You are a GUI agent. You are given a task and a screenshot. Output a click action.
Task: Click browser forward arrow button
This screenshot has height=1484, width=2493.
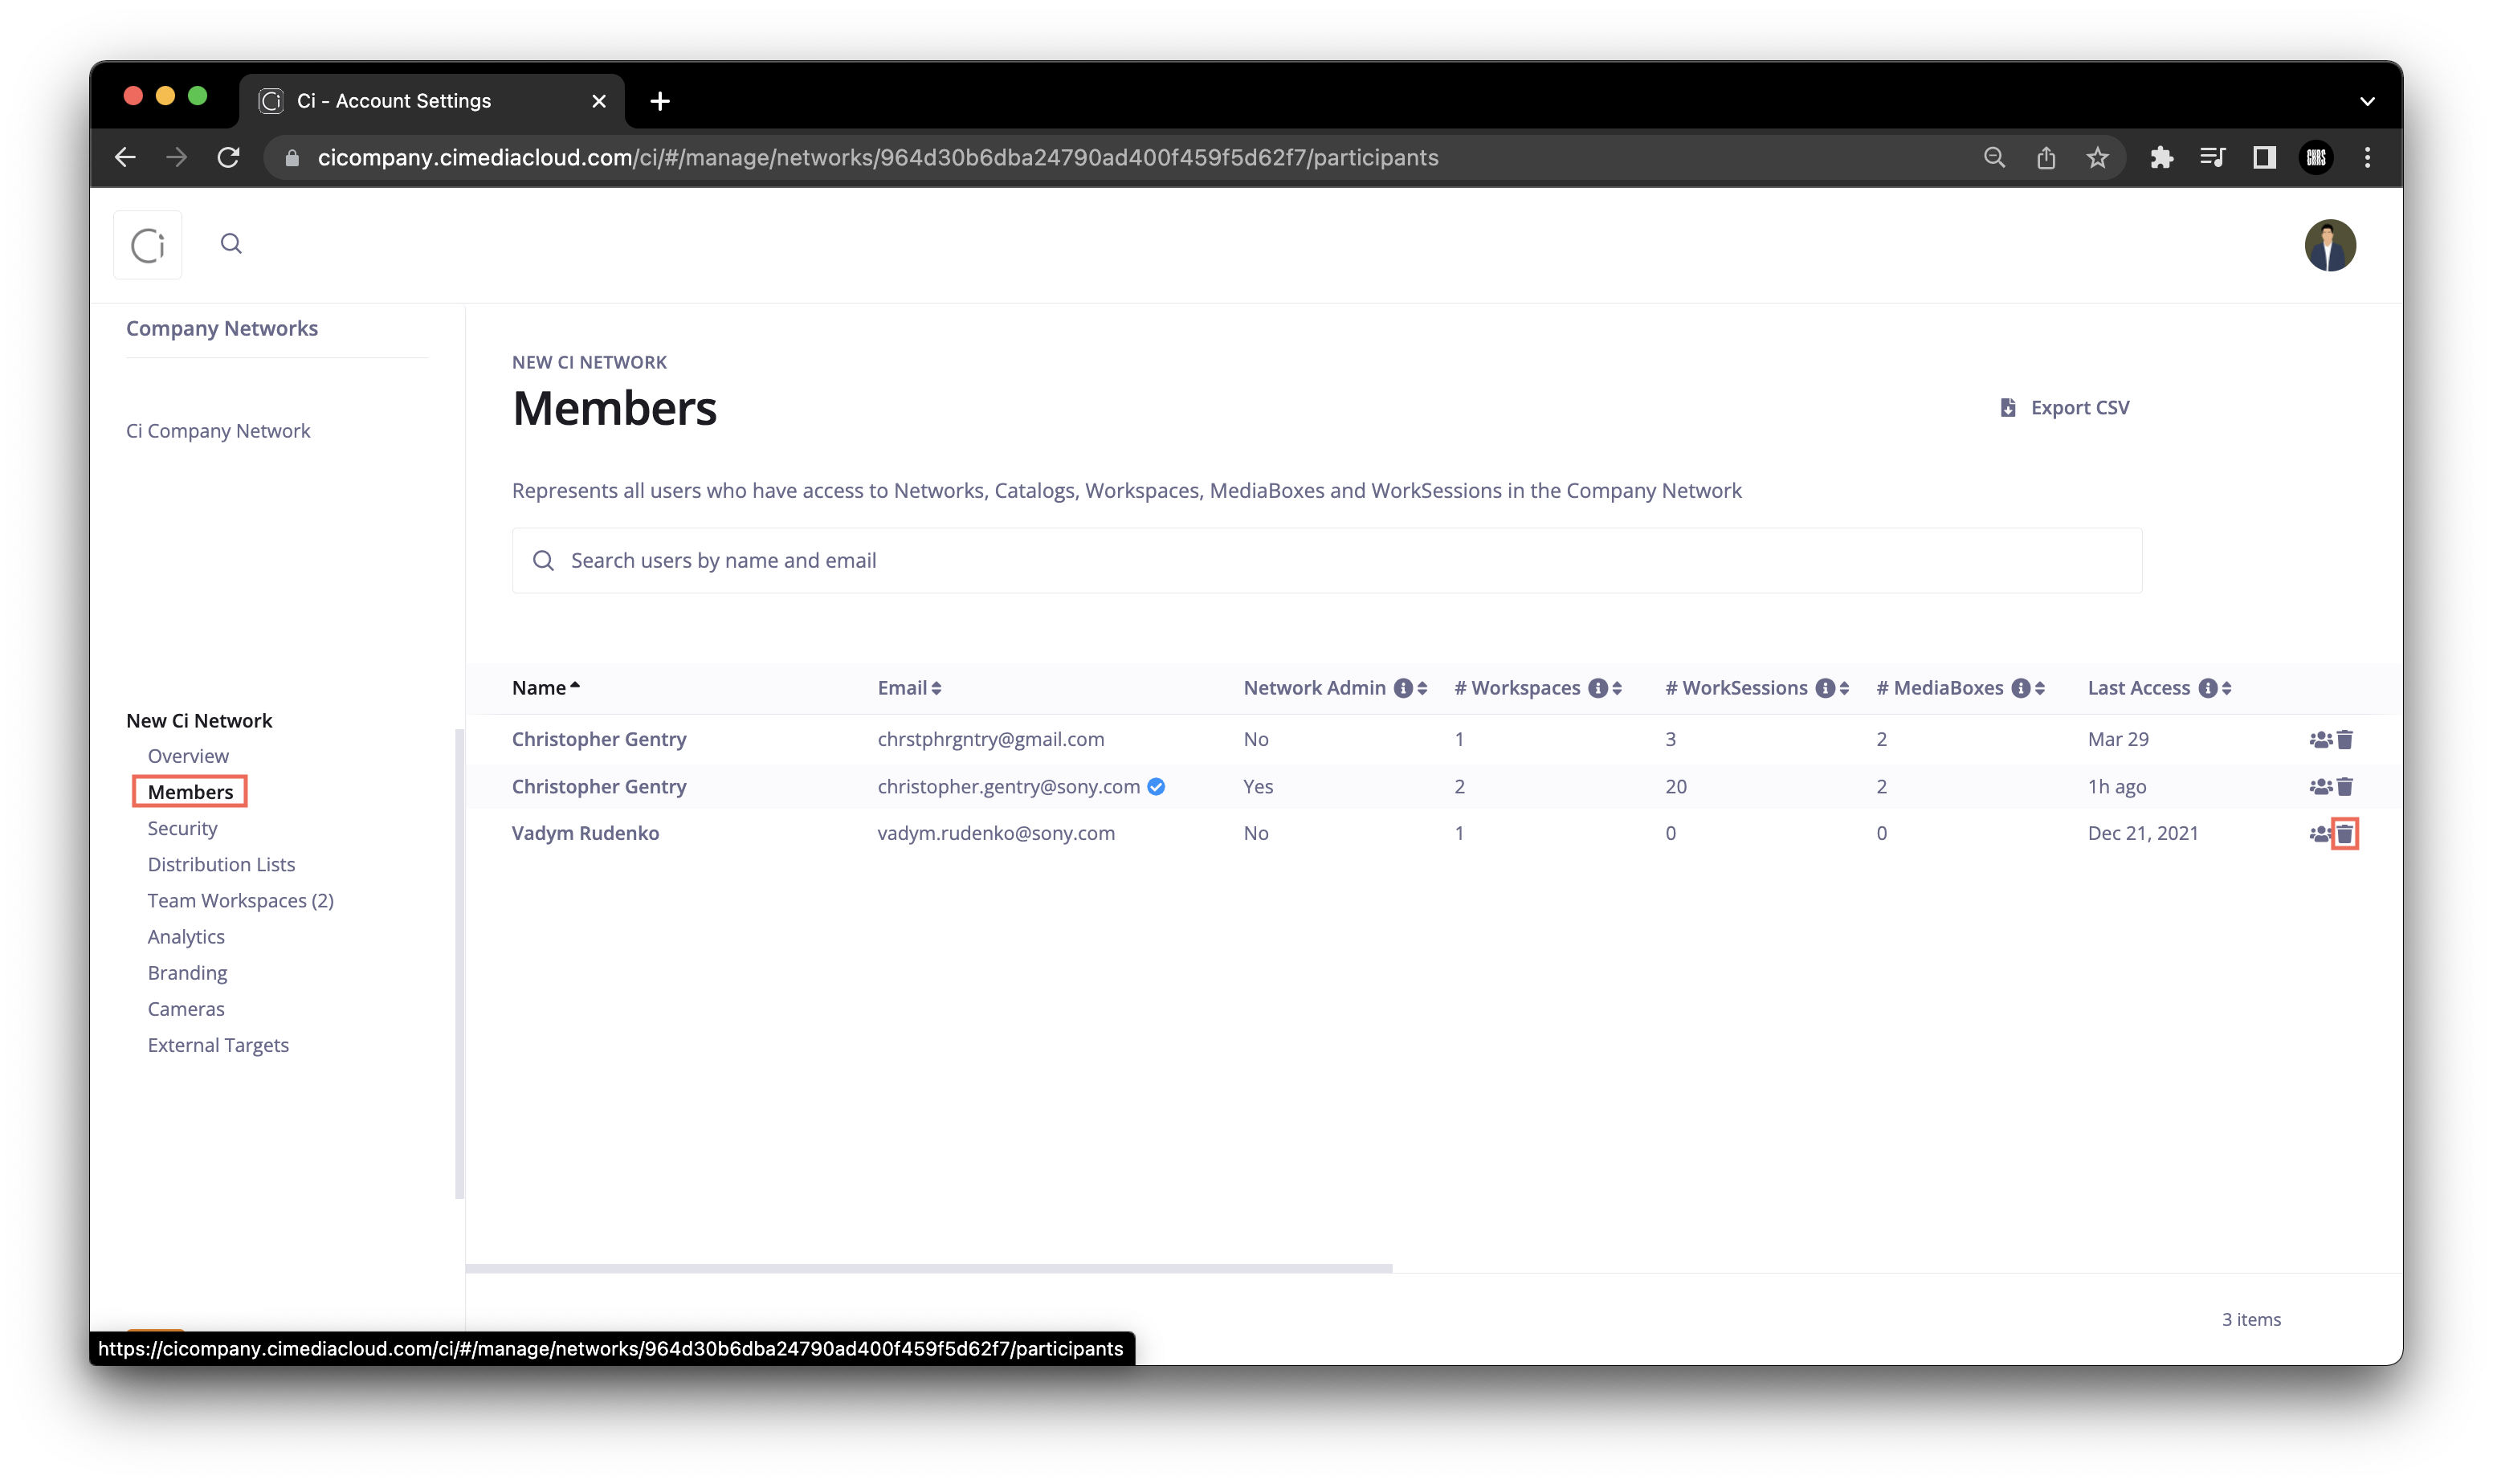[176, 157]
